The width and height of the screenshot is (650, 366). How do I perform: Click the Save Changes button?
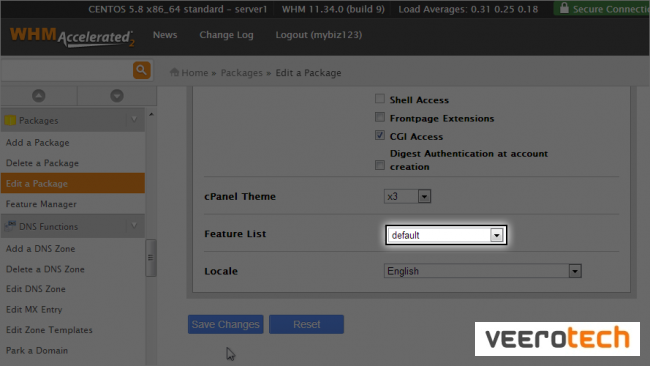(226, 324)
